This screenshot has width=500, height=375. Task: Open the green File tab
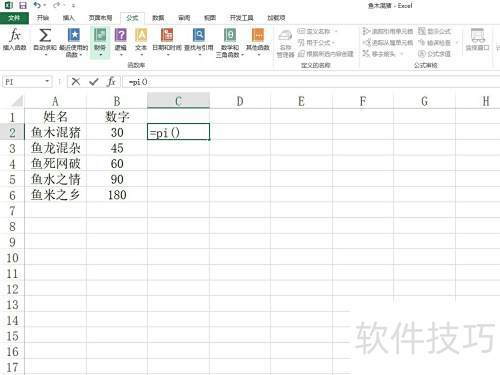click(14, 18)
